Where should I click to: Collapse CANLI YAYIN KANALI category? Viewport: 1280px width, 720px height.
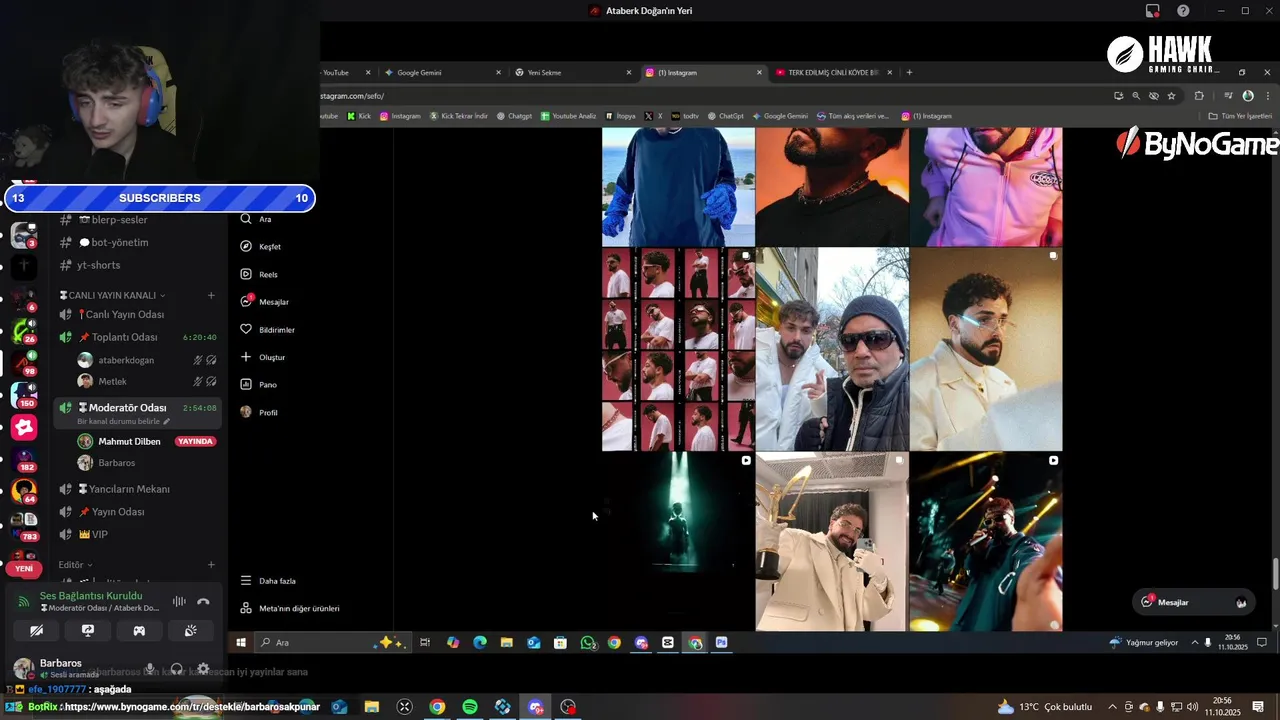click(113, 295)
